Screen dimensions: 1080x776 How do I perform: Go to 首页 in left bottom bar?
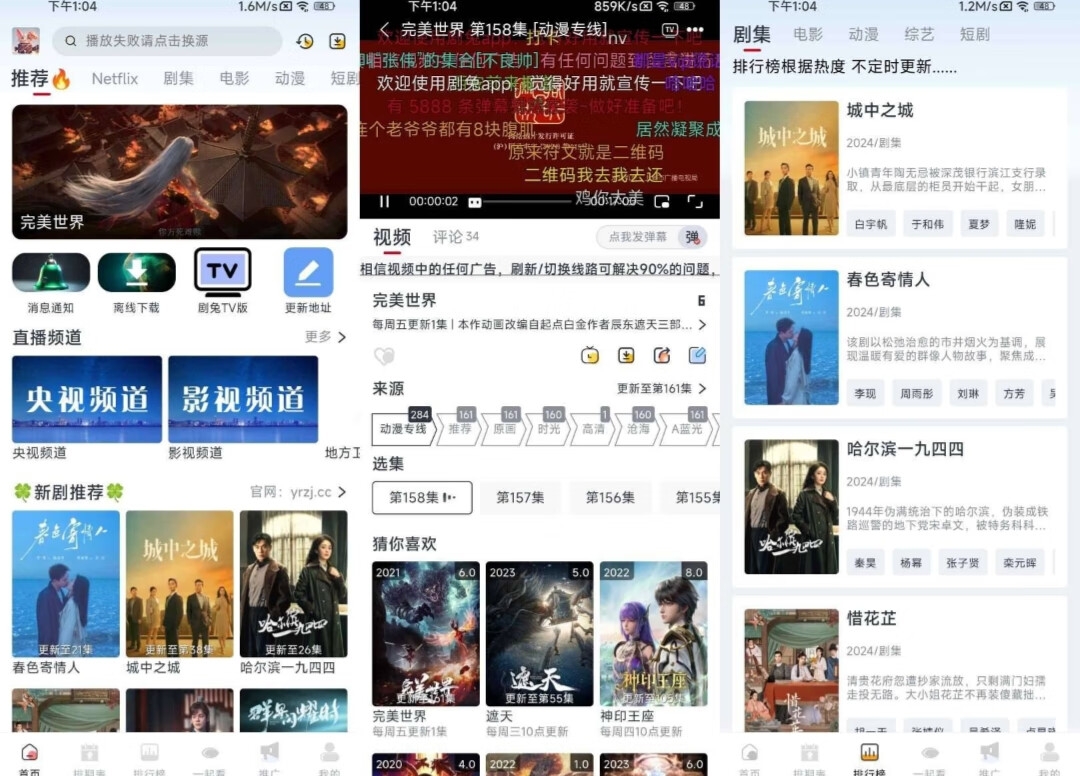point(30,757)
